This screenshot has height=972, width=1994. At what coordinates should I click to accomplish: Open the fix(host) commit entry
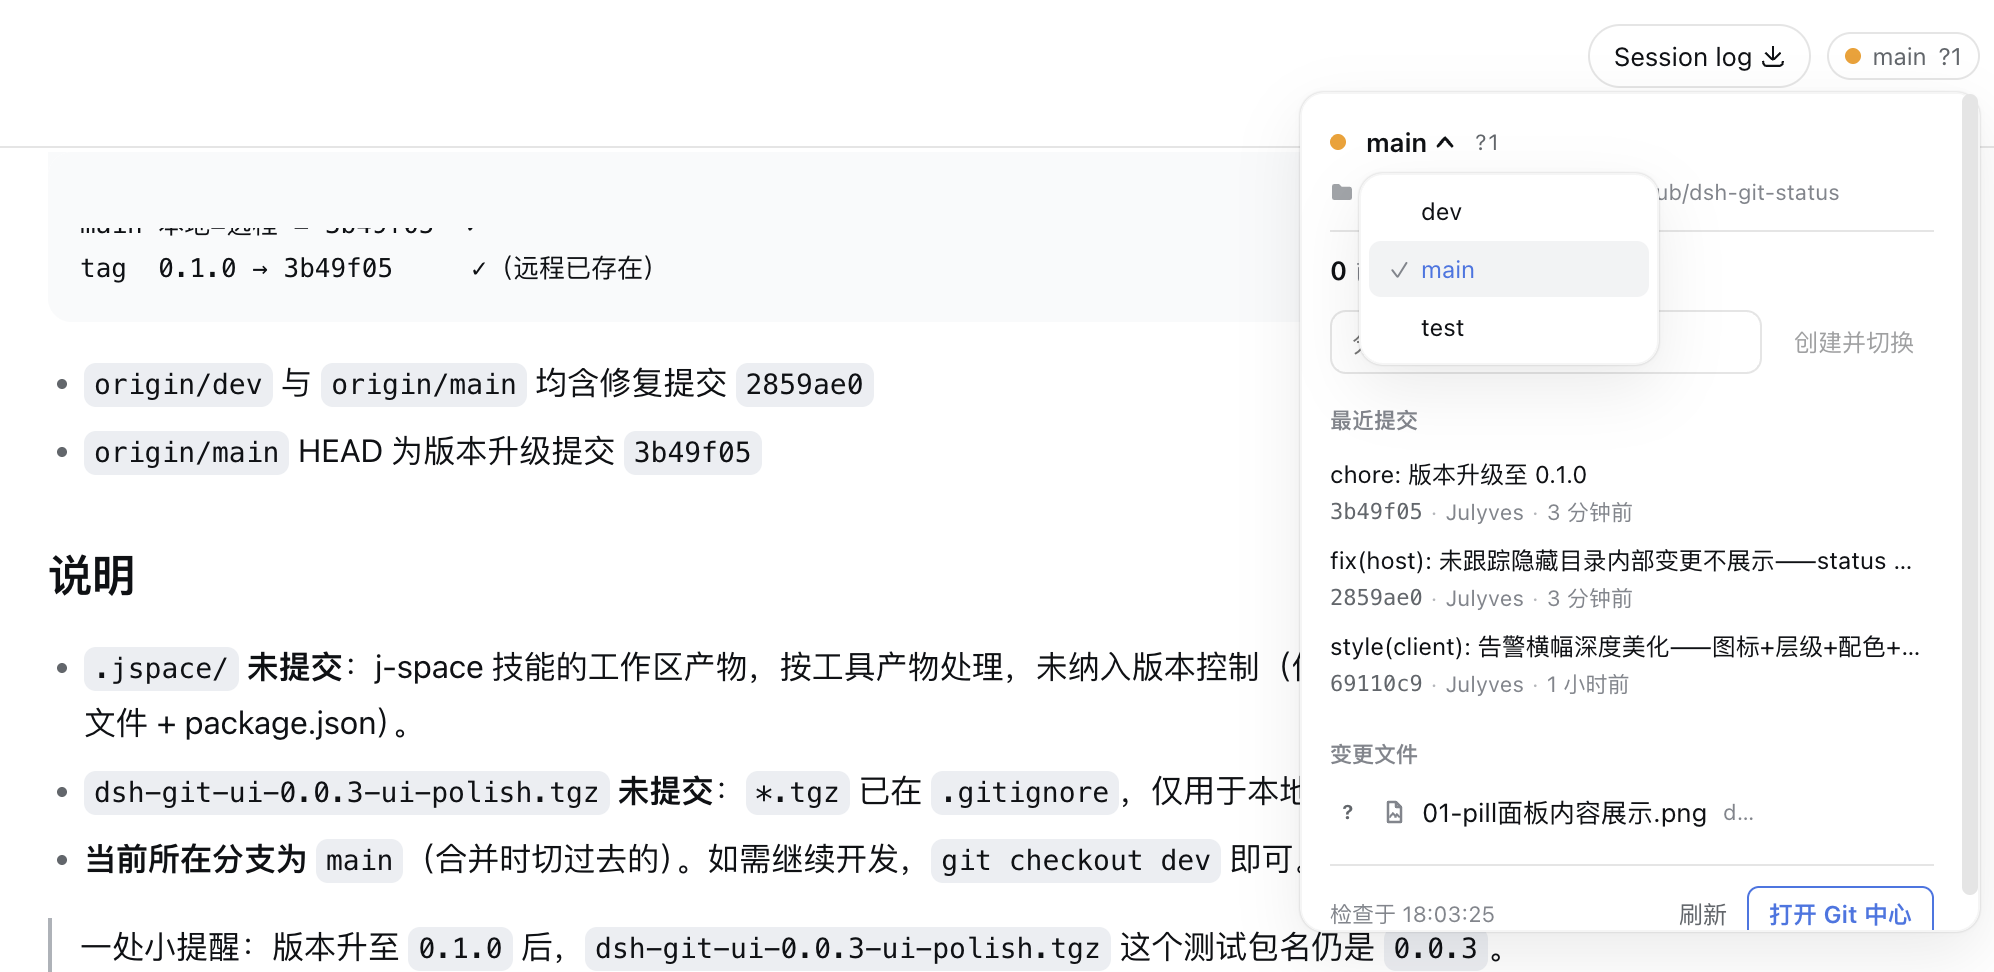1621,561
